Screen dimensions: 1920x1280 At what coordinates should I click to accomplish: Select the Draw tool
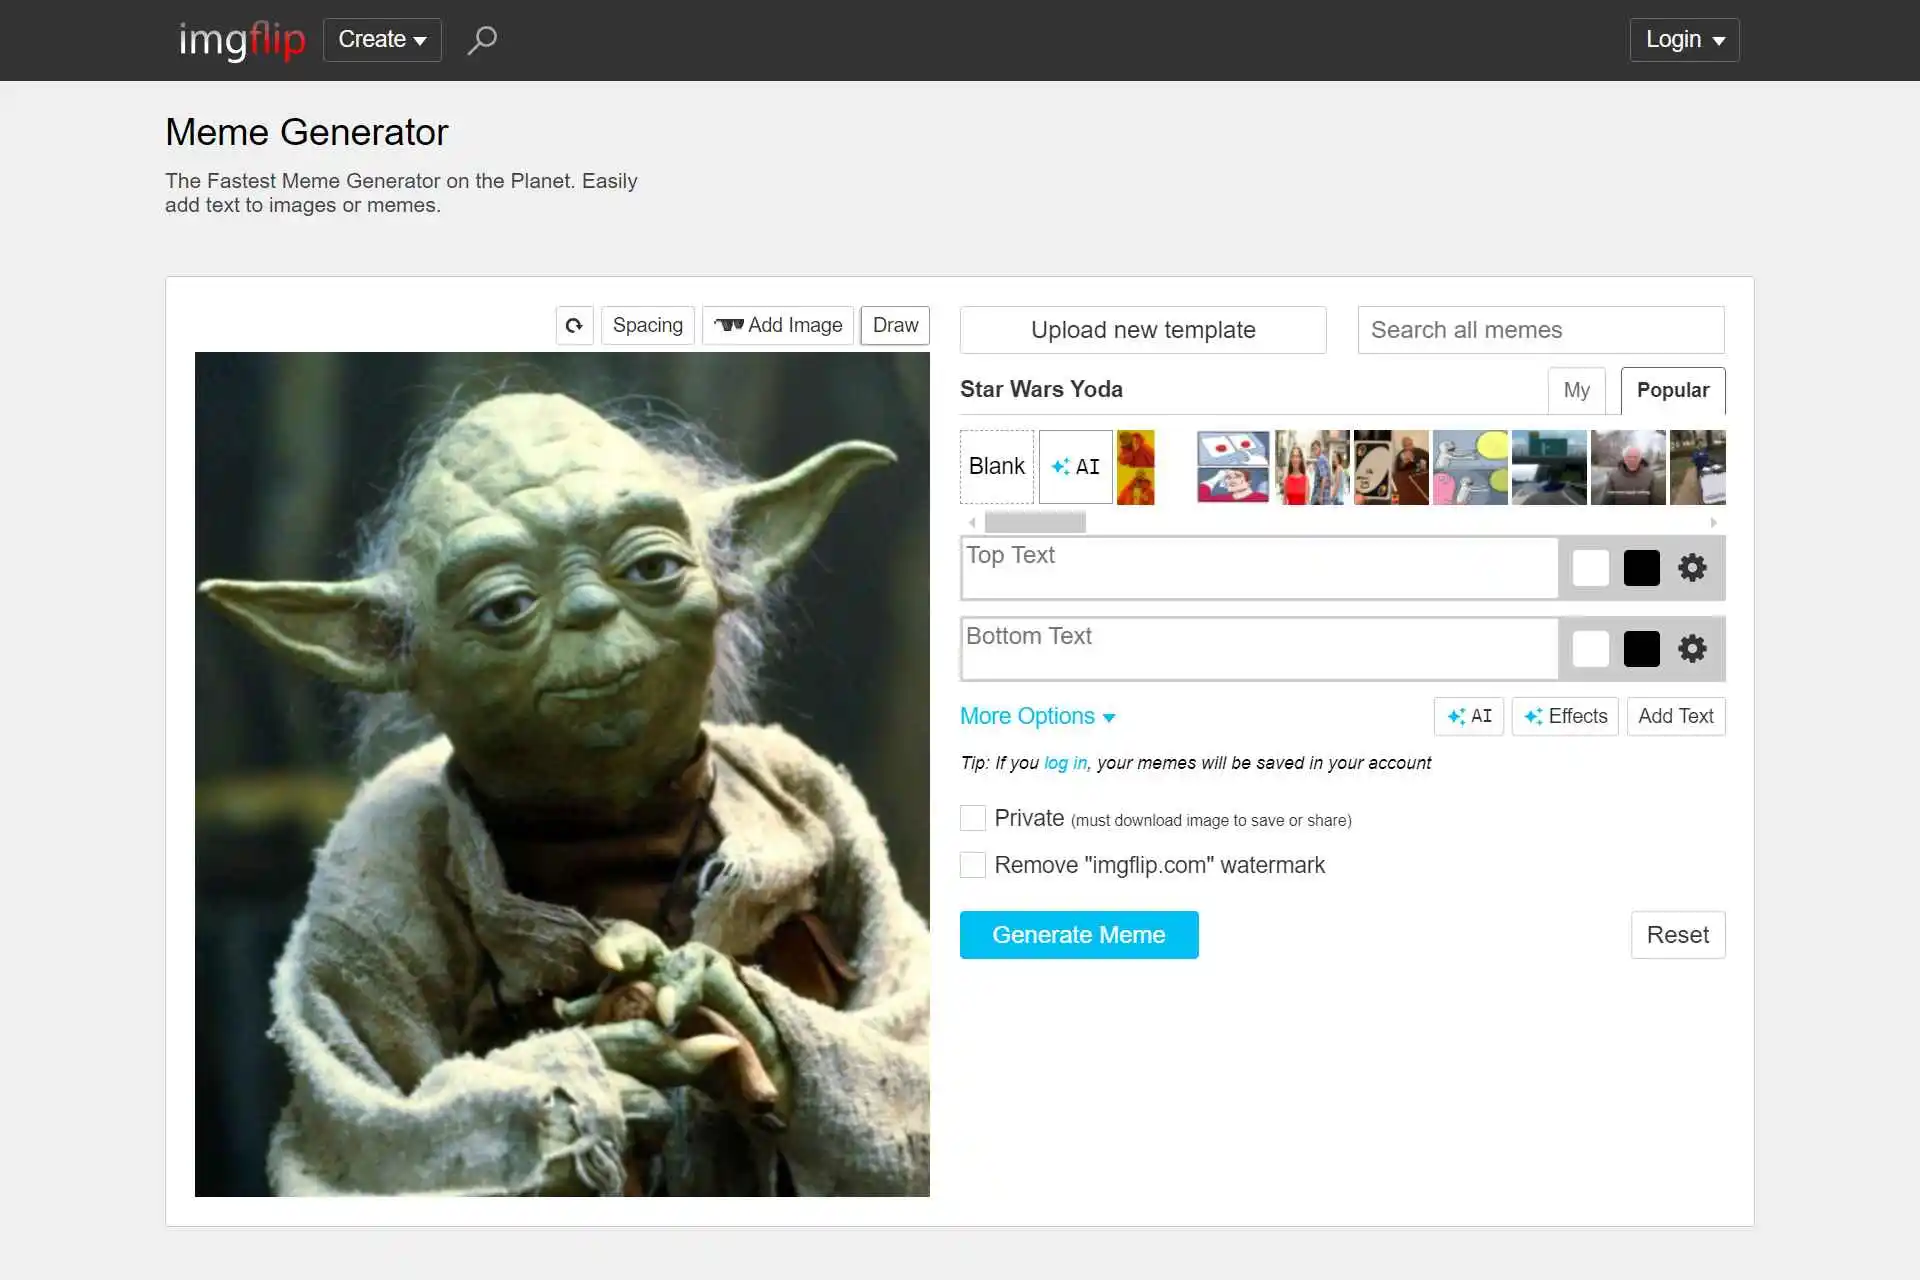(894, 325)
